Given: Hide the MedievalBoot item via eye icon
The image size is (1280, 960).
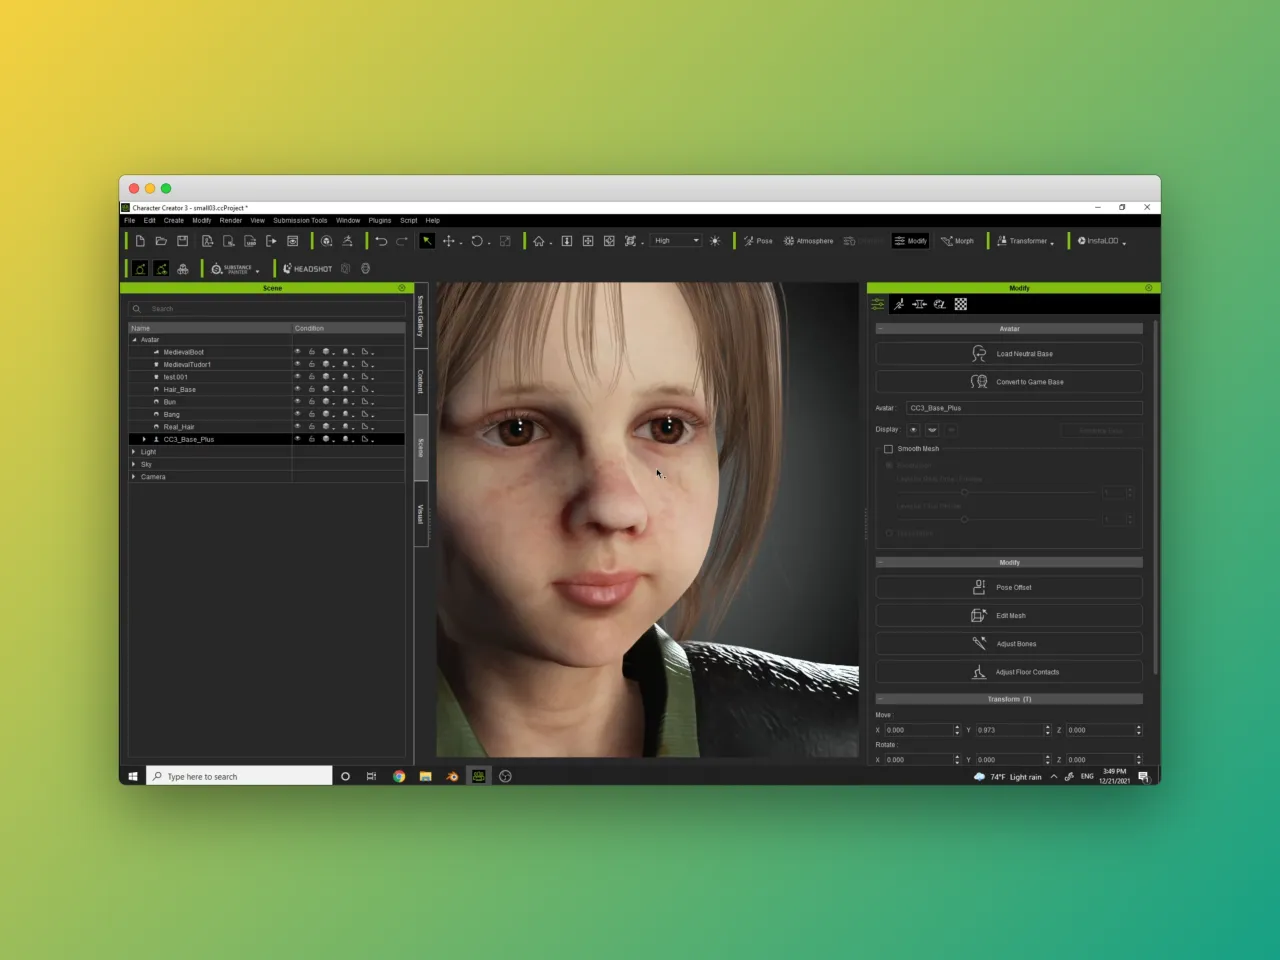Looking at the screenshot, I should pyautogui.click(x=297, y=352).
